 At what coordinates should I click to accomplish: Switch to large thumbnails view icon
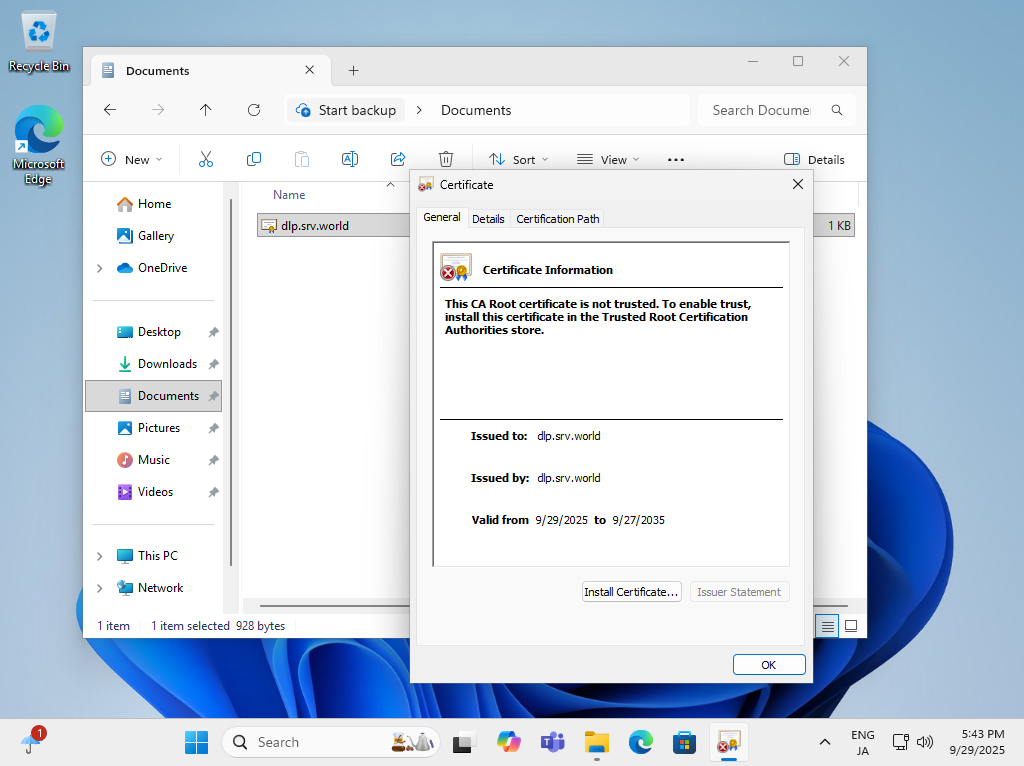click(x=851, y=626)
